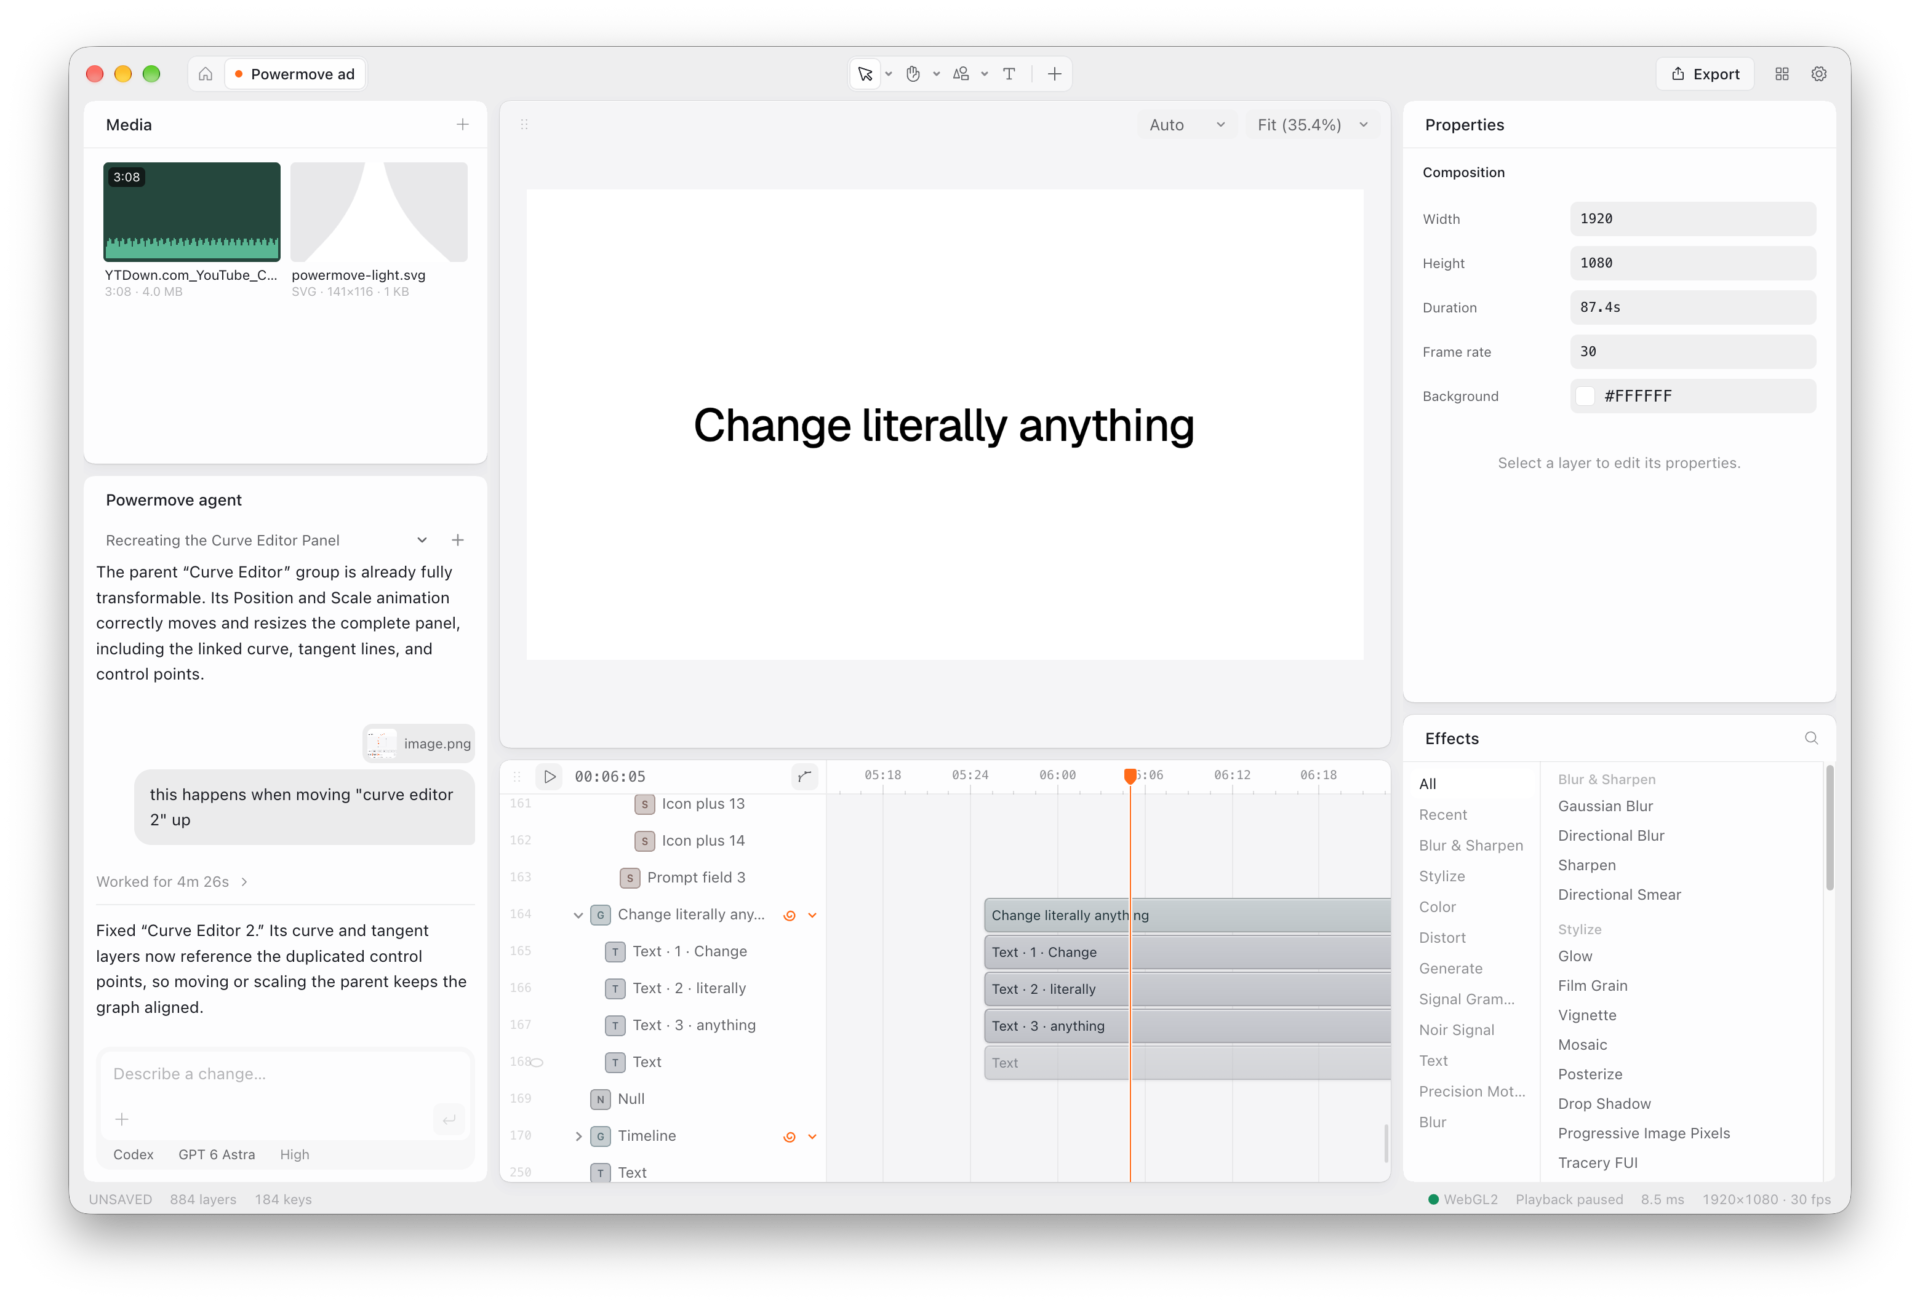The height and width of the screenshot is (1305, 1920).
Task: Expand Worked for 4m 26s details
Action: [x=172, y=881]
